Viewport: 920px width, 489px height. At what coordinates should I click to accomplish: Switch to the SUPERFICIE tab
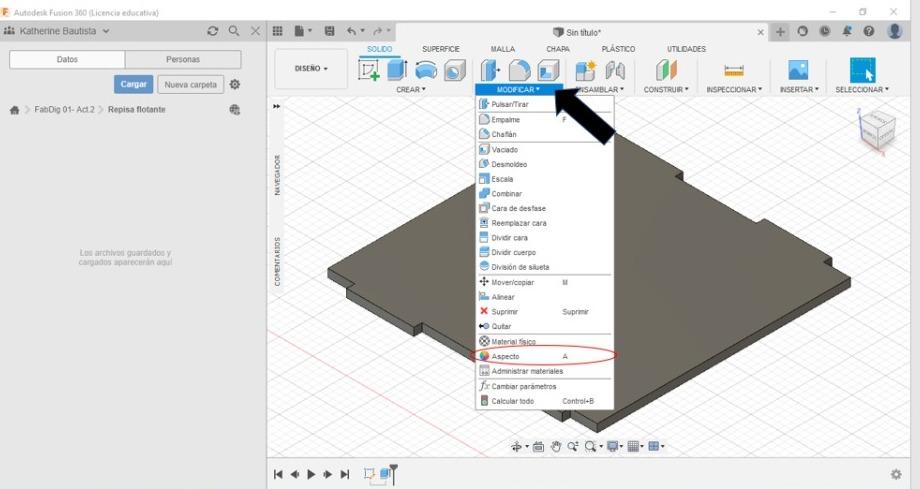point(441,49)
